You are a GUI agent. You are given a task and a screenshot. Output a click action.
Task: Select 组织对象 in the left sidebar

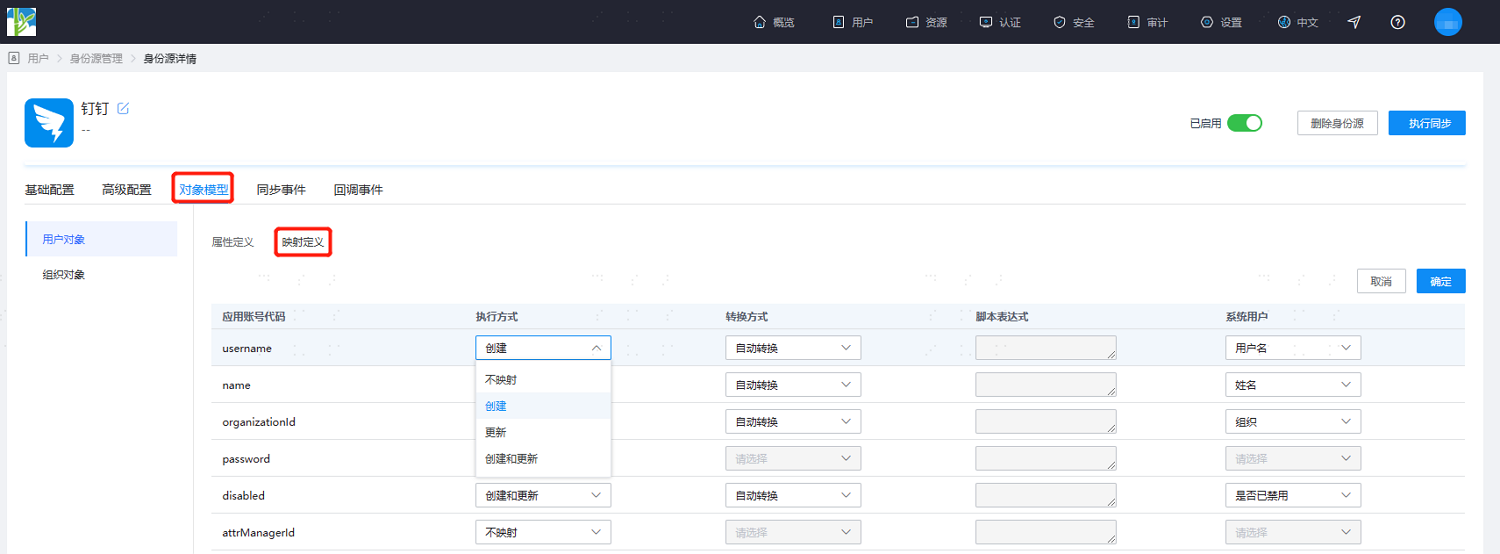[64, 274]
